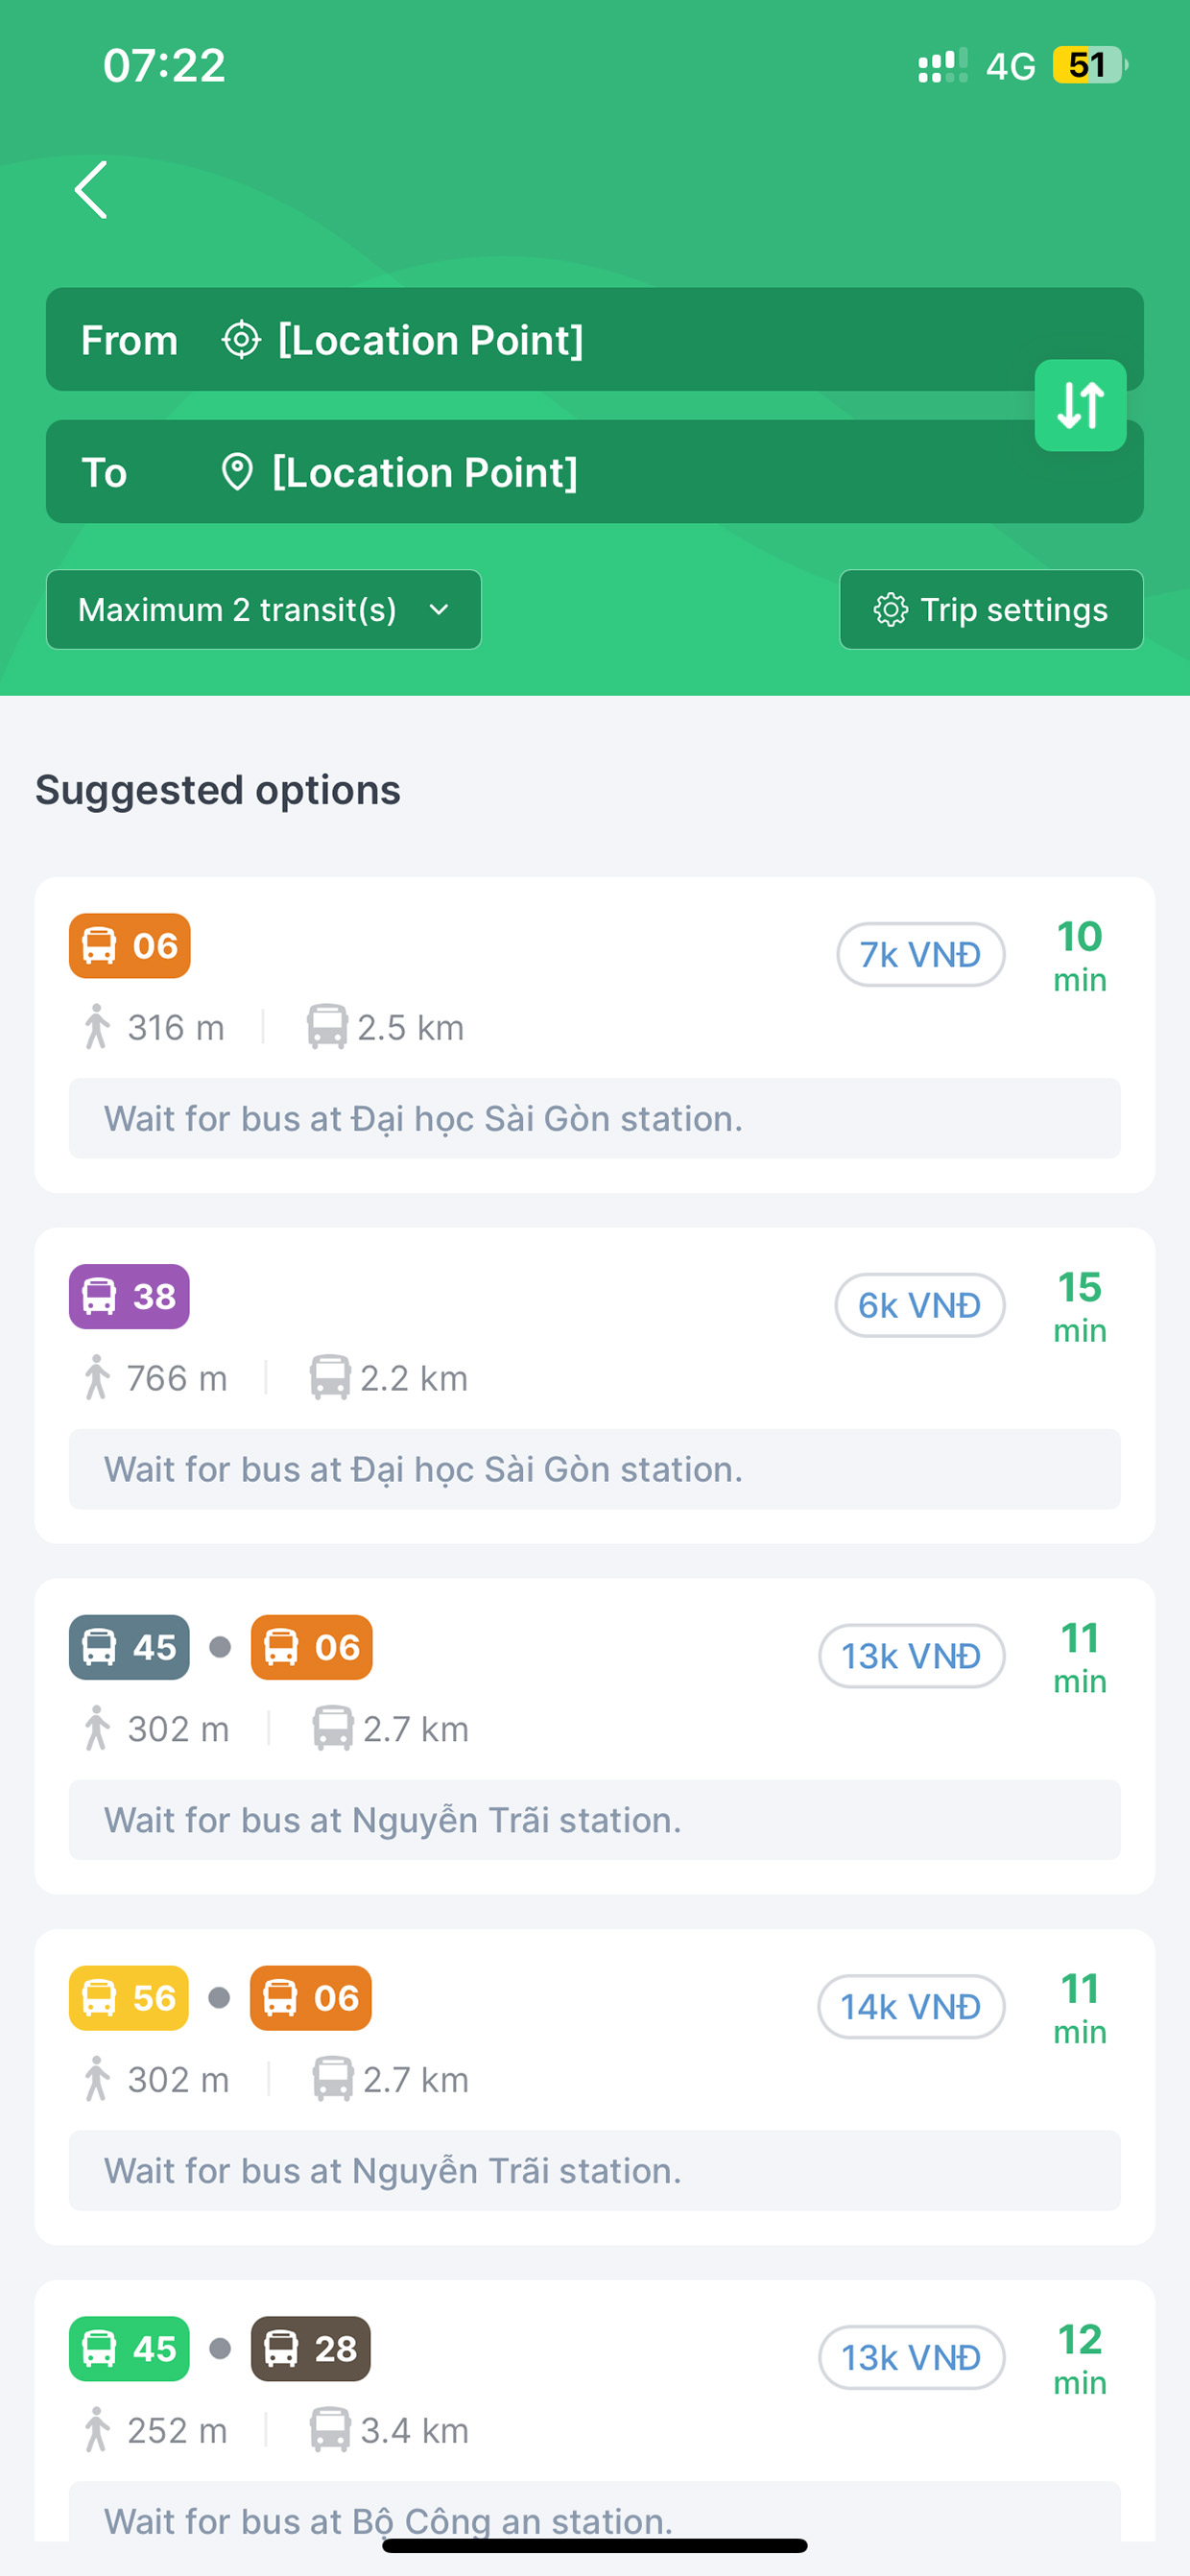Tap the brown bus 28 badge
1190x2576 pixels.
pyautogui.click(x=310, y=2348)
